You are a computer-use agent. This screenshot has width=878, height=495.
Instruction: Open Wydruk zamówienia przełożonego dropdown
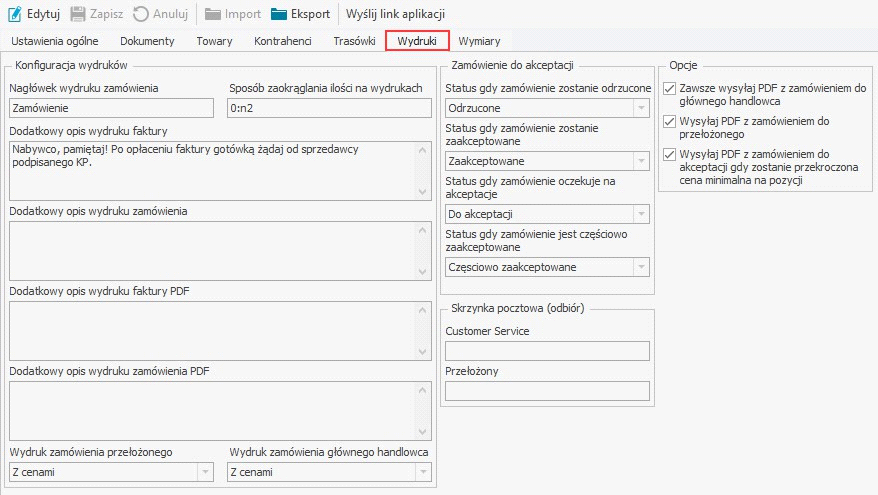coord(206,472)
